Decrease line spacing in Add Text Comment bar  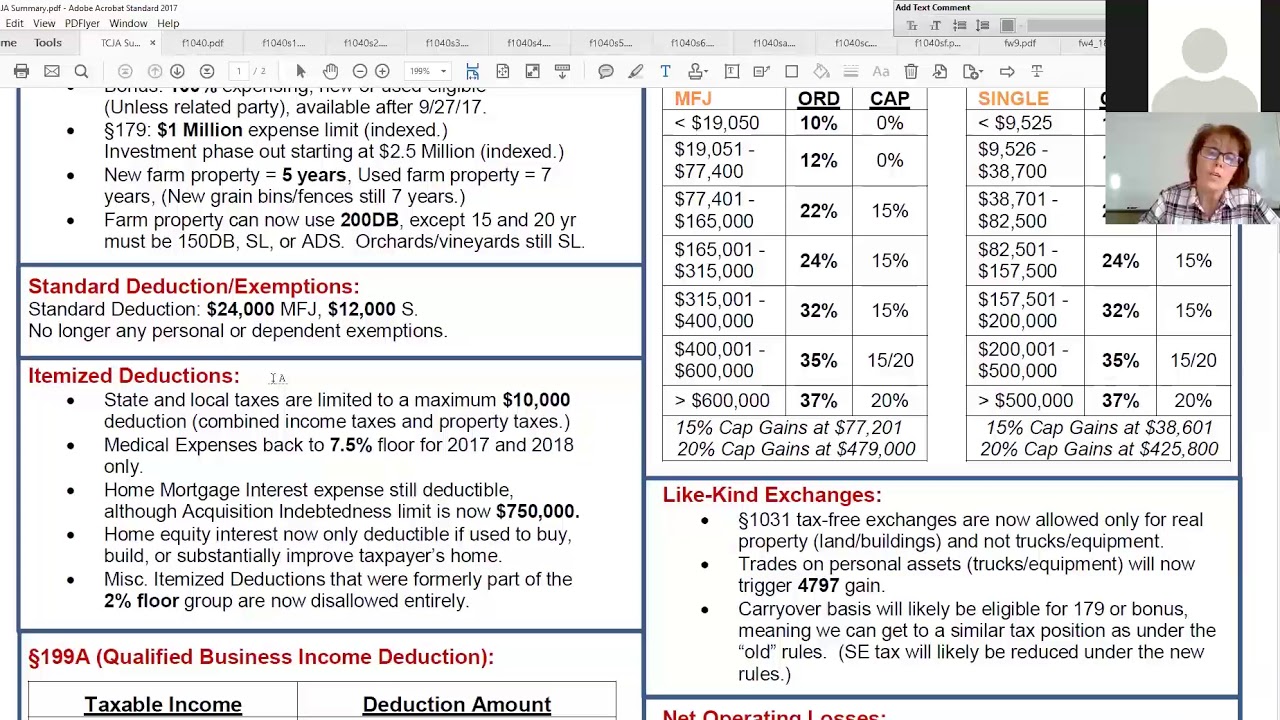point(959,26)
